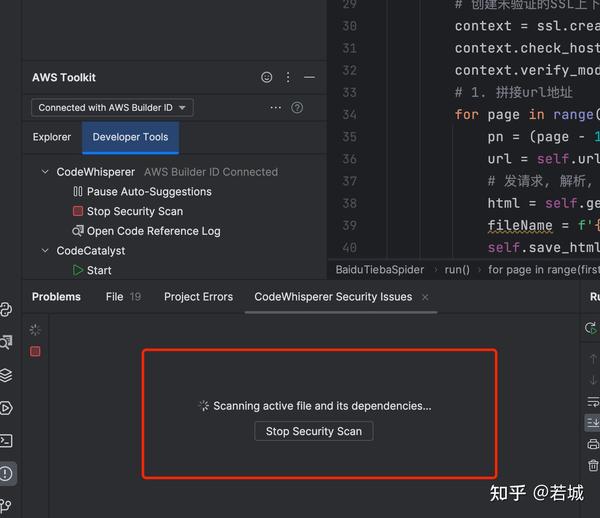The image size is (600, 518).
Task: Click the loading spinner icon in Problems sidebar
Action: click(35, 329)
